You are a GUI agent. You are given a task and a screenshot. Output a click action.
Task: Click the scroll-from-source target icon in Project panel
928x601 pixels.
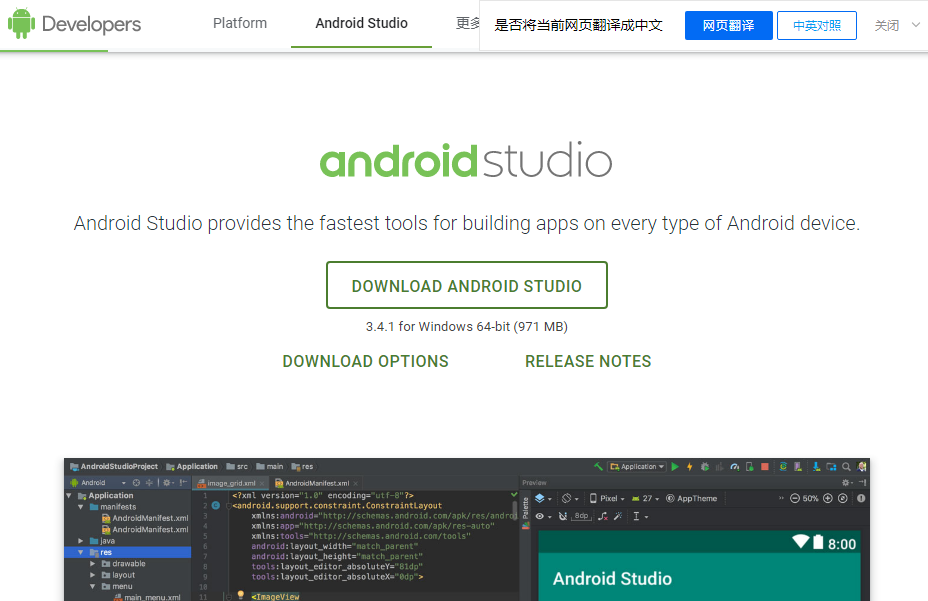coord(136,483)
